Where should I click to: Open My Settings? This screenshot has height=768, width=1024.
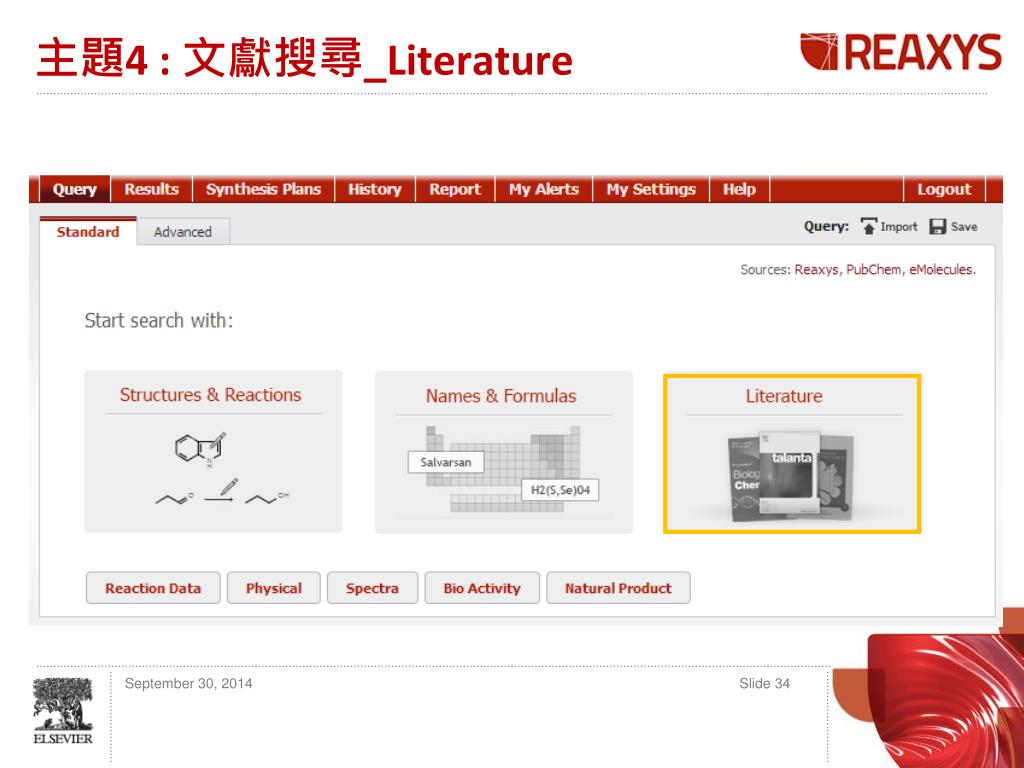[x=651, y=189]
